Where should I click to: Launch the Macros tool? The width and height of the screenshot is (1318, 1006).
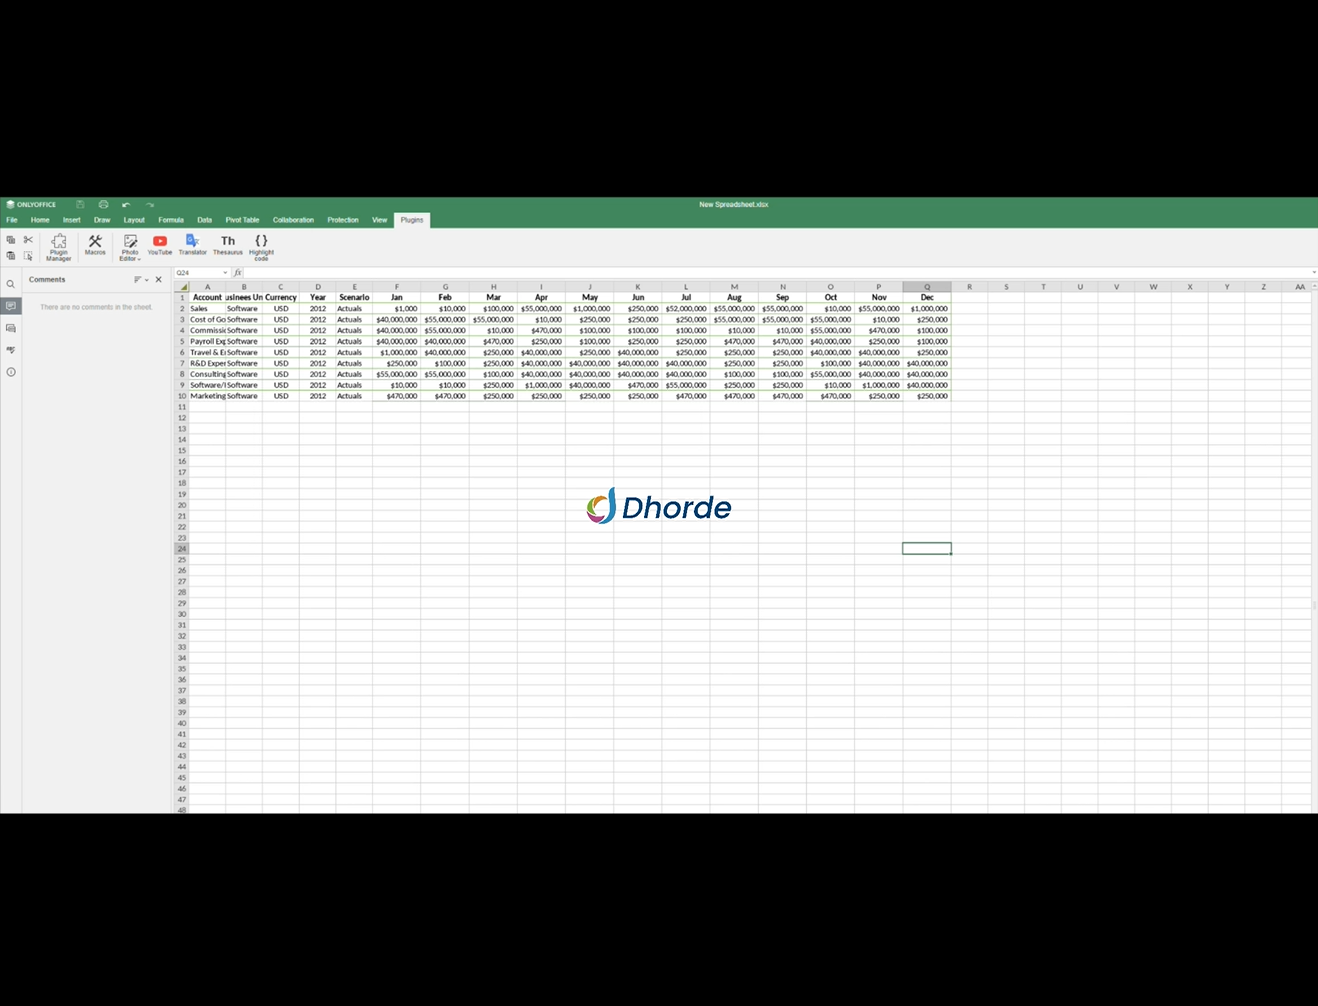(95, 245)
